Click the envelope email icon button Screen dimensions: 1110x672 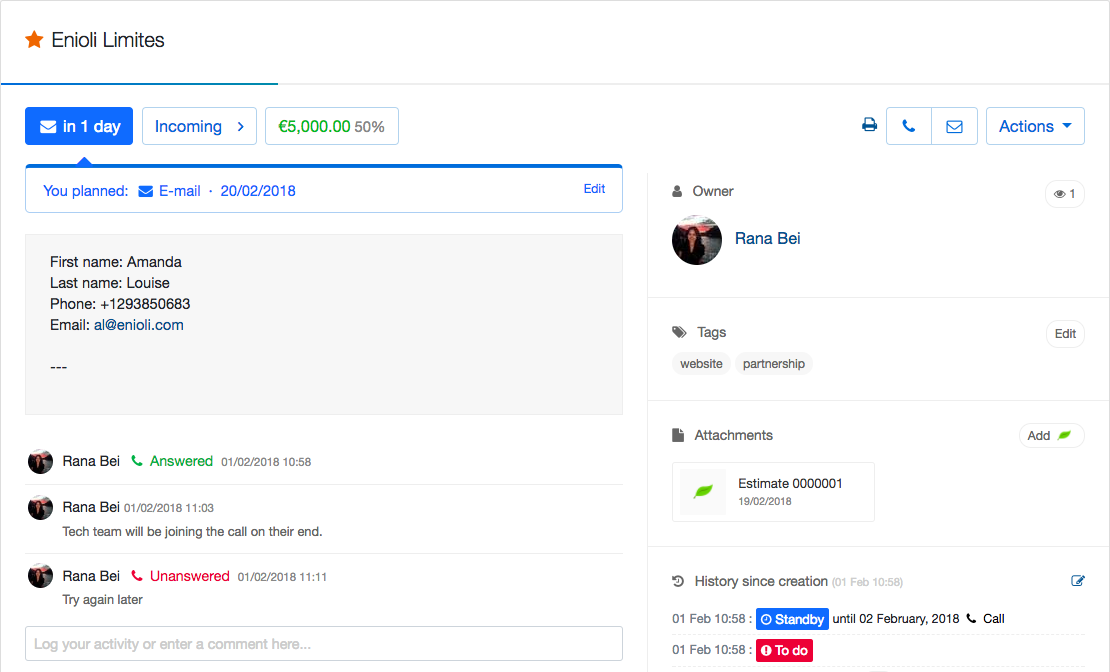[x=954, y=126]
